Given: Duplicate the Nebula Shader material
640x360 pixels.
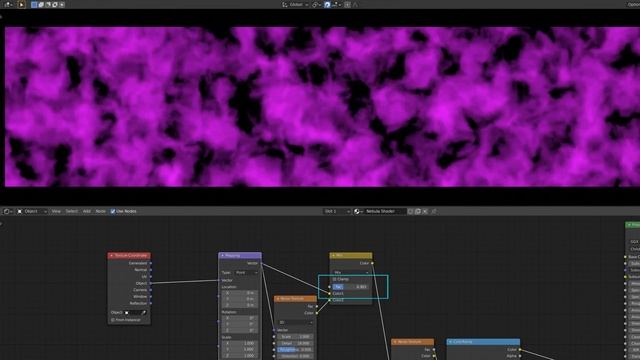Looking at the screenshot, I should (x=418, y=211).
